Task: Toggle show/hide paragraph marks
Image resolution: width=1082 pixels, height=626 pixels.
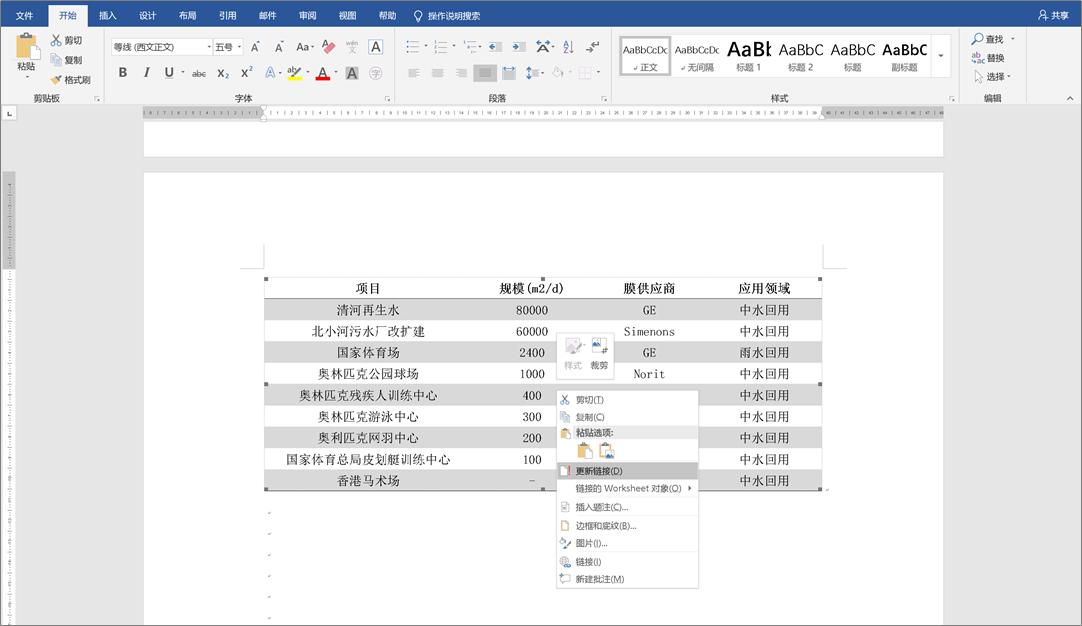Action: click(591, 47)
